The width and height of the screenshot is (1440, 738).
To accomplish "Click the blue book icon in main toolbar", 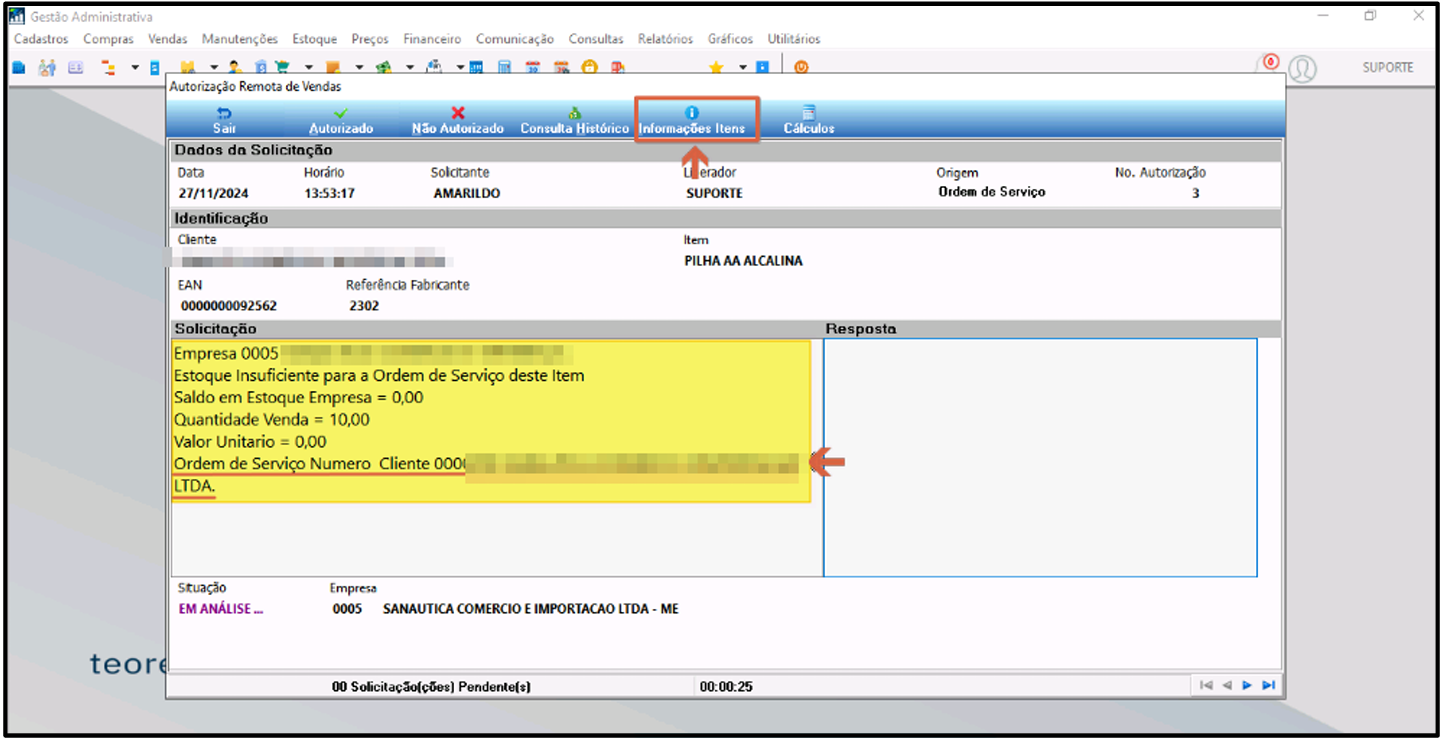I will pos(18,68).
